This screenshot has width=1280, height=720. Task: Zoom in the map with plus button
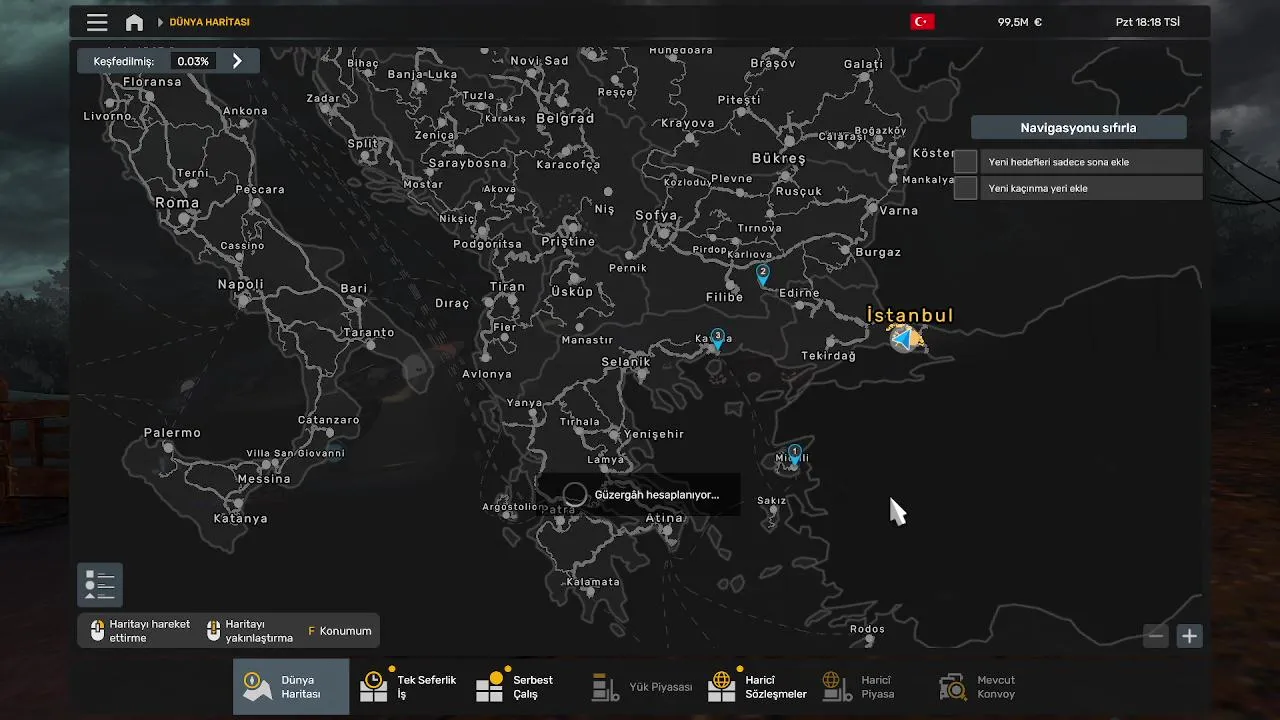1189,635
